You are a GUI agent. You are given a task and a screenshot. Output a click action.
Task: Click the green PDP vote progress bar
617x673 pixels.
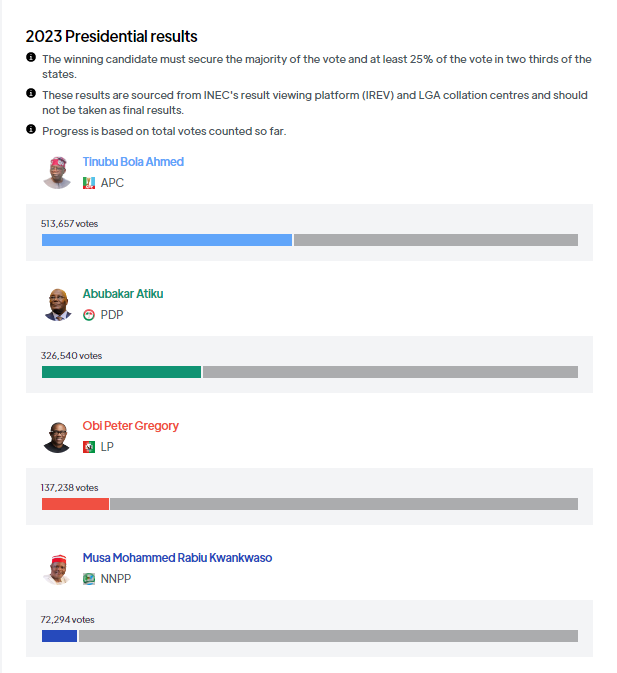coord(121,372)
